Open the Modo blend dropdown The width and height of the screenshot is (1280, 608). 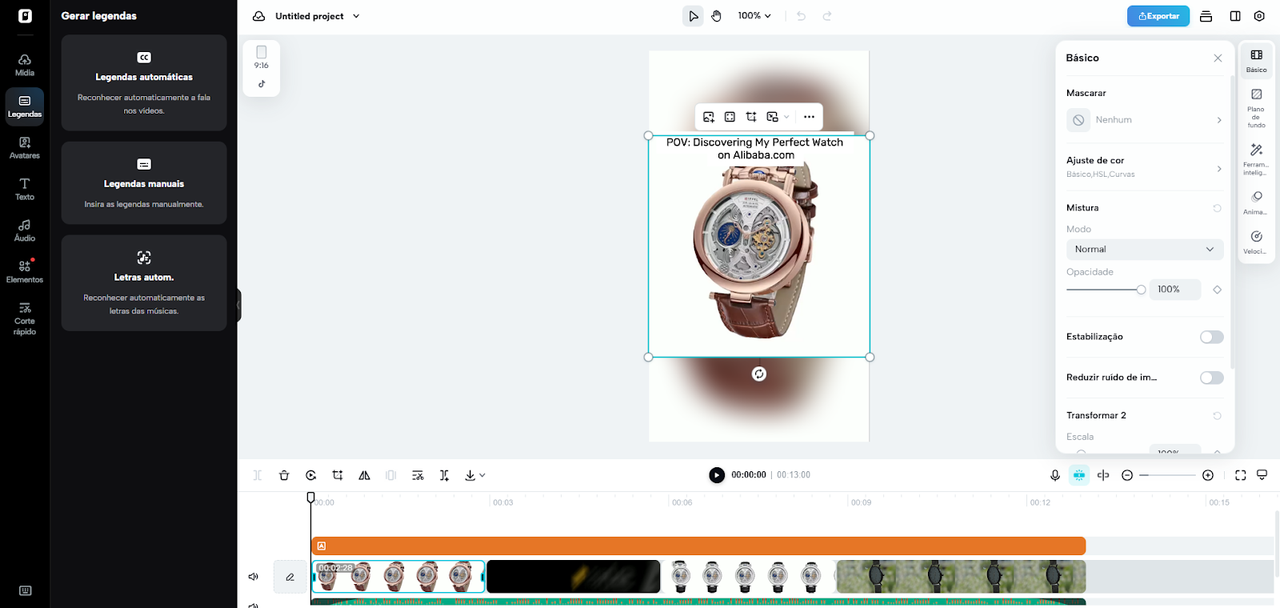point(1144,249)
